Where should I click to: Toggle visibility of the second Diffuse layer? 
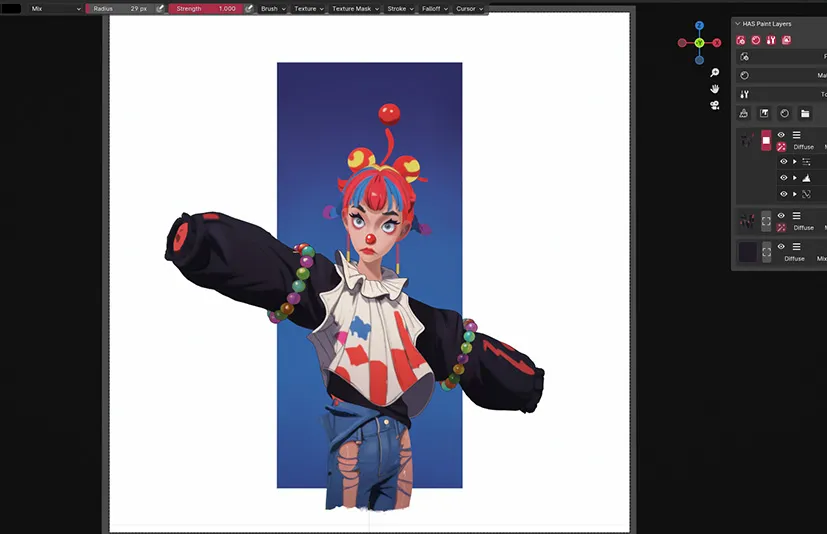(x=782, y=215)
